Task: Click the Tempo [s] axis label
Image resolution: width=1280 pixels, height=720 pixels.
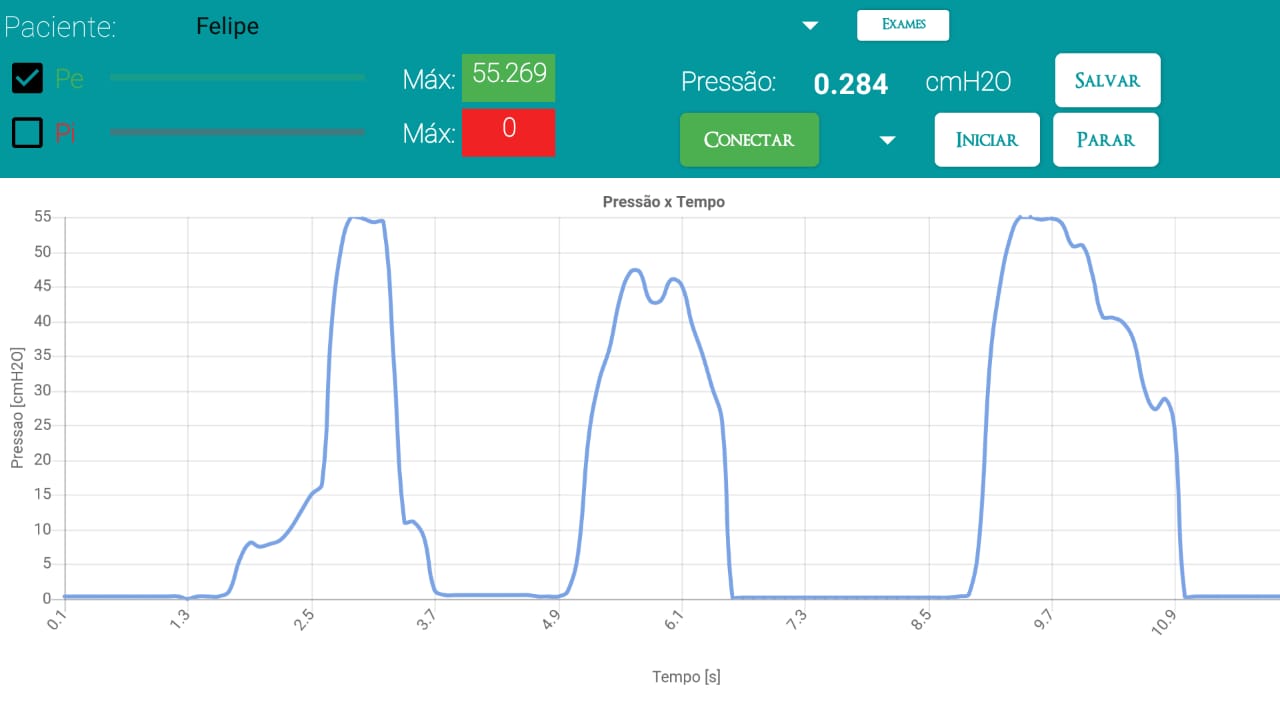Action: [686, 677]
